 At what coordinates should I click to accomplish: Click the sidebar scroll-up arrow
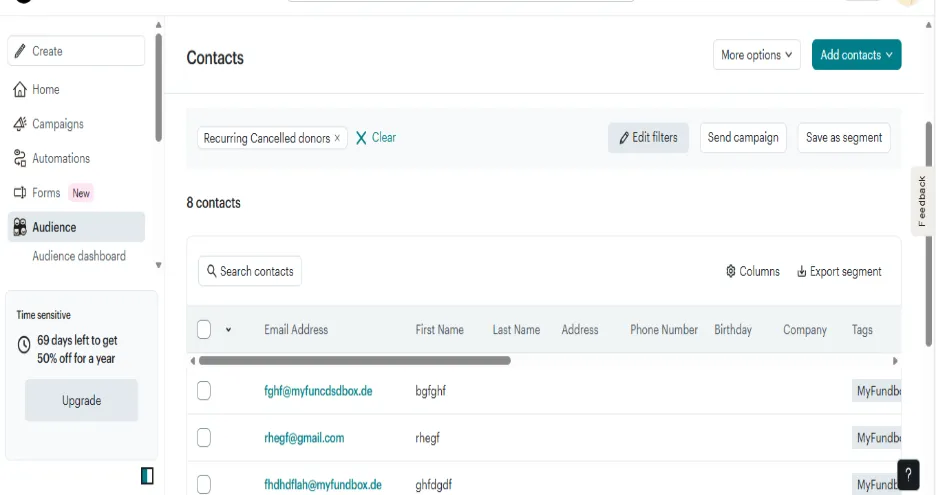click(158, 25)
